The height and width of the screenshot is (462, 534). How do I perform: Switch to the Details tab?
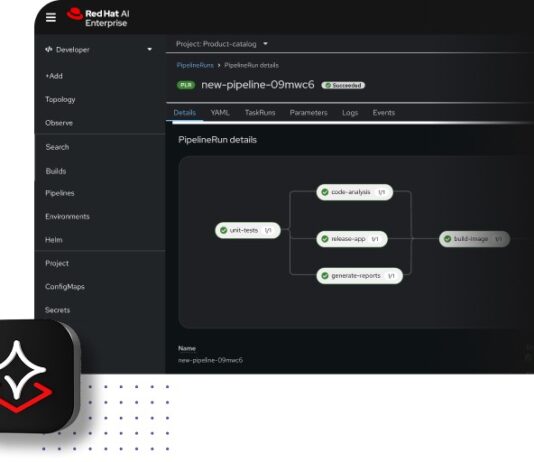185,113
